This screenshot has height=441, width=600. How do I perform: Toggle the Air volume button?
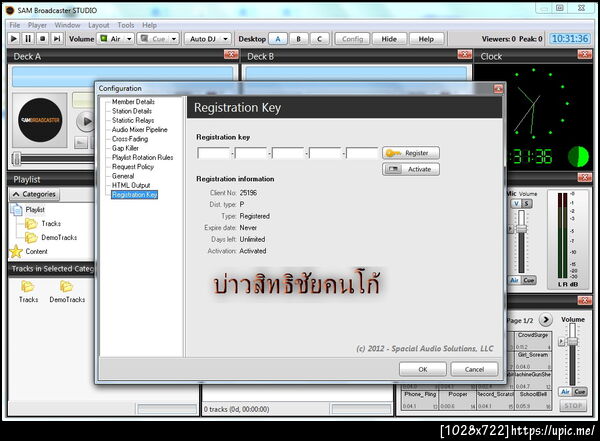(x=110, y=39)
